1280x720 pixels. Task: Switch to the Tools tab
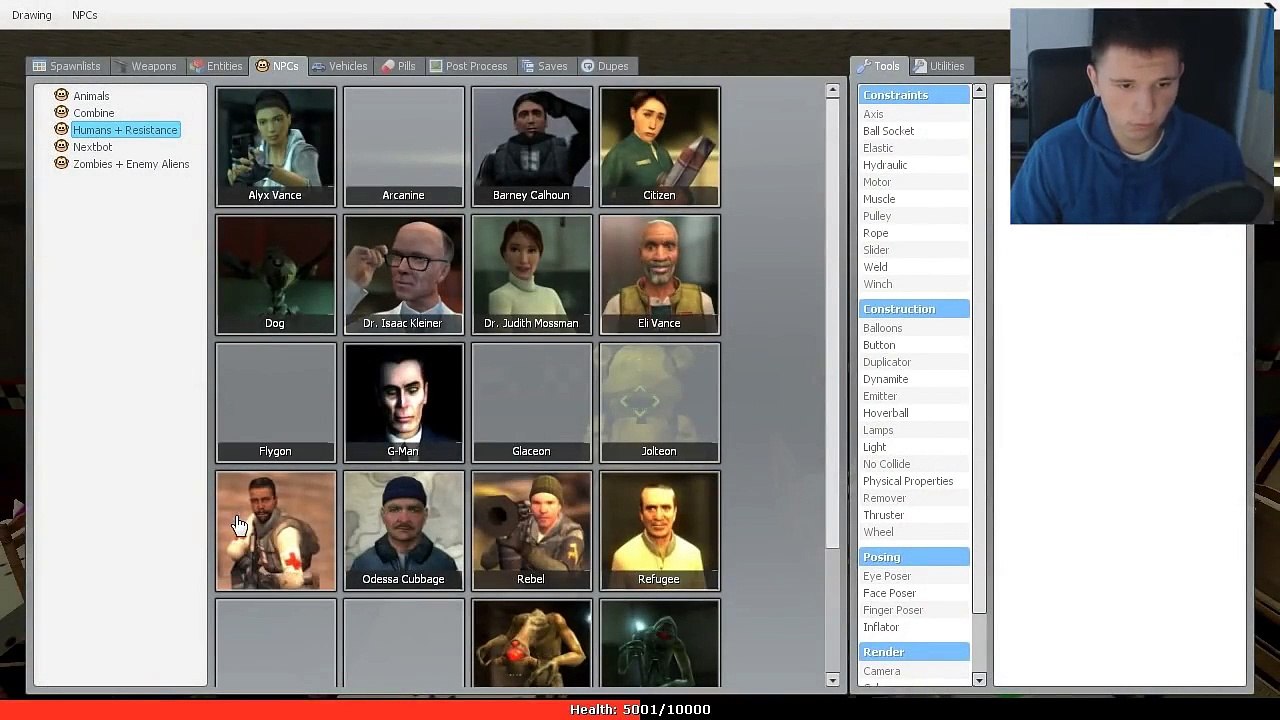click(878, 66)
